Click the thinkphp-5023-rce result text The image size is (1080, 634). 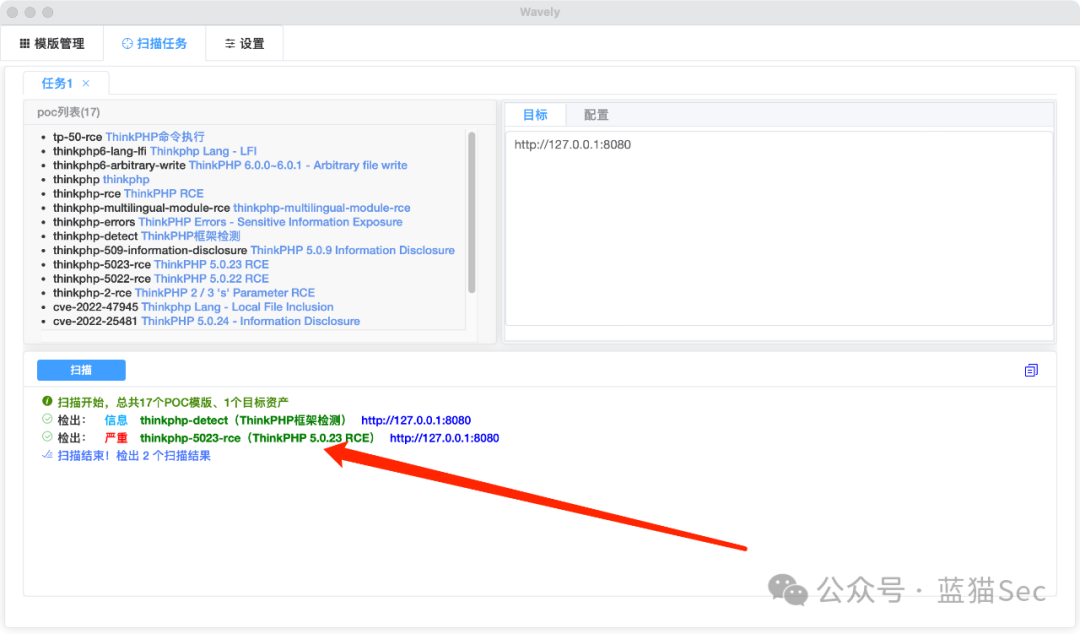pos(258,438)
